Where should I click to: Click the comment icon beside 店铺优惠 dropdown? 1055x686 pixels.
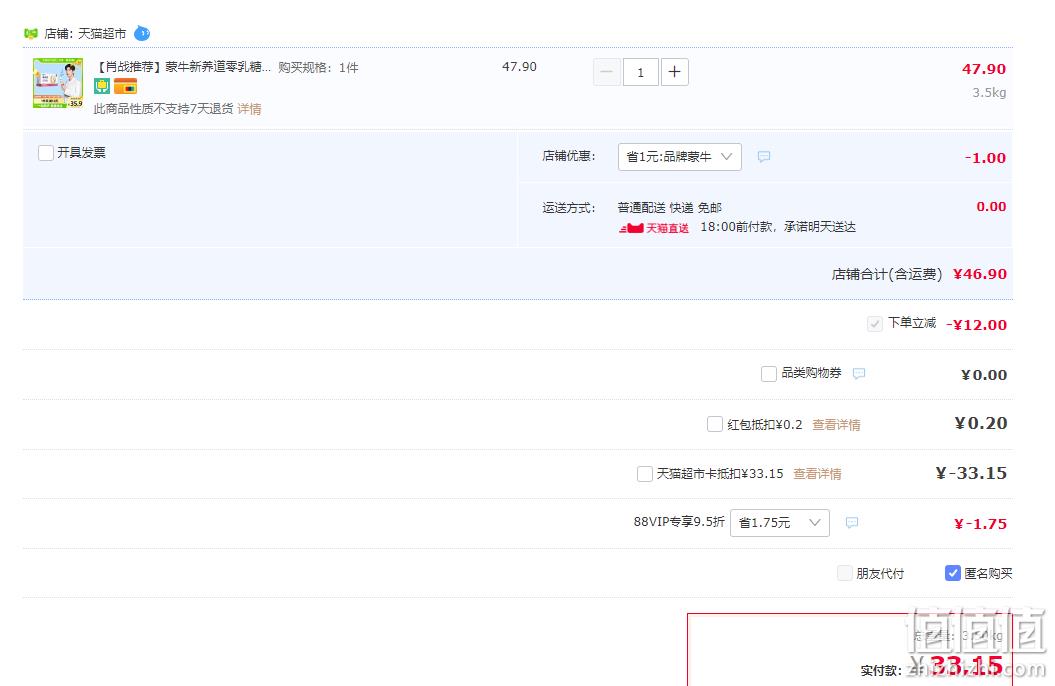tap(764, 157)
